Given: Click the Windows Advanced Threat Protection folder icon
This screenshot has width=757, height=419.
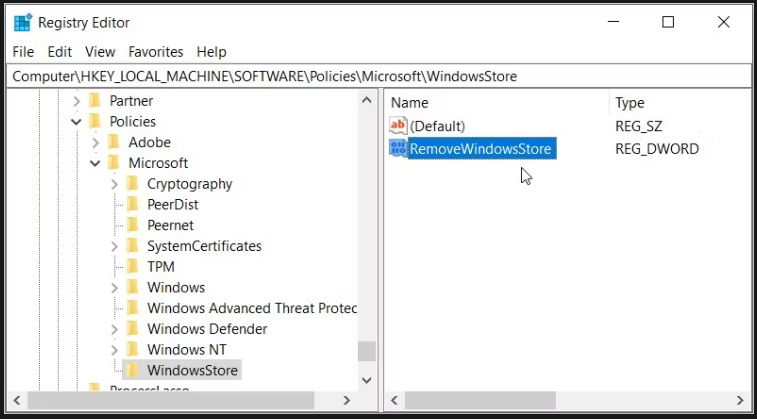Looking at the screenshot, I should click(133, 308).
